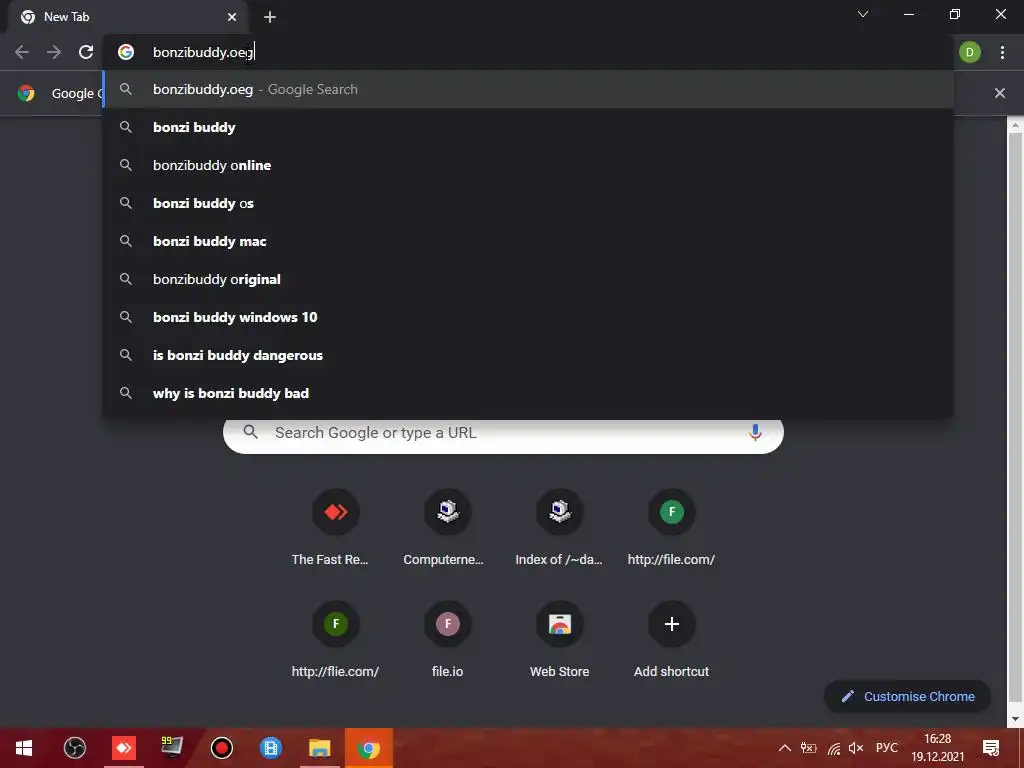The width and height of the screenshot is (1024, 768).
Task: Choose 'bonzibuddy online' suggestion
Action: click(x=528, y=165)
